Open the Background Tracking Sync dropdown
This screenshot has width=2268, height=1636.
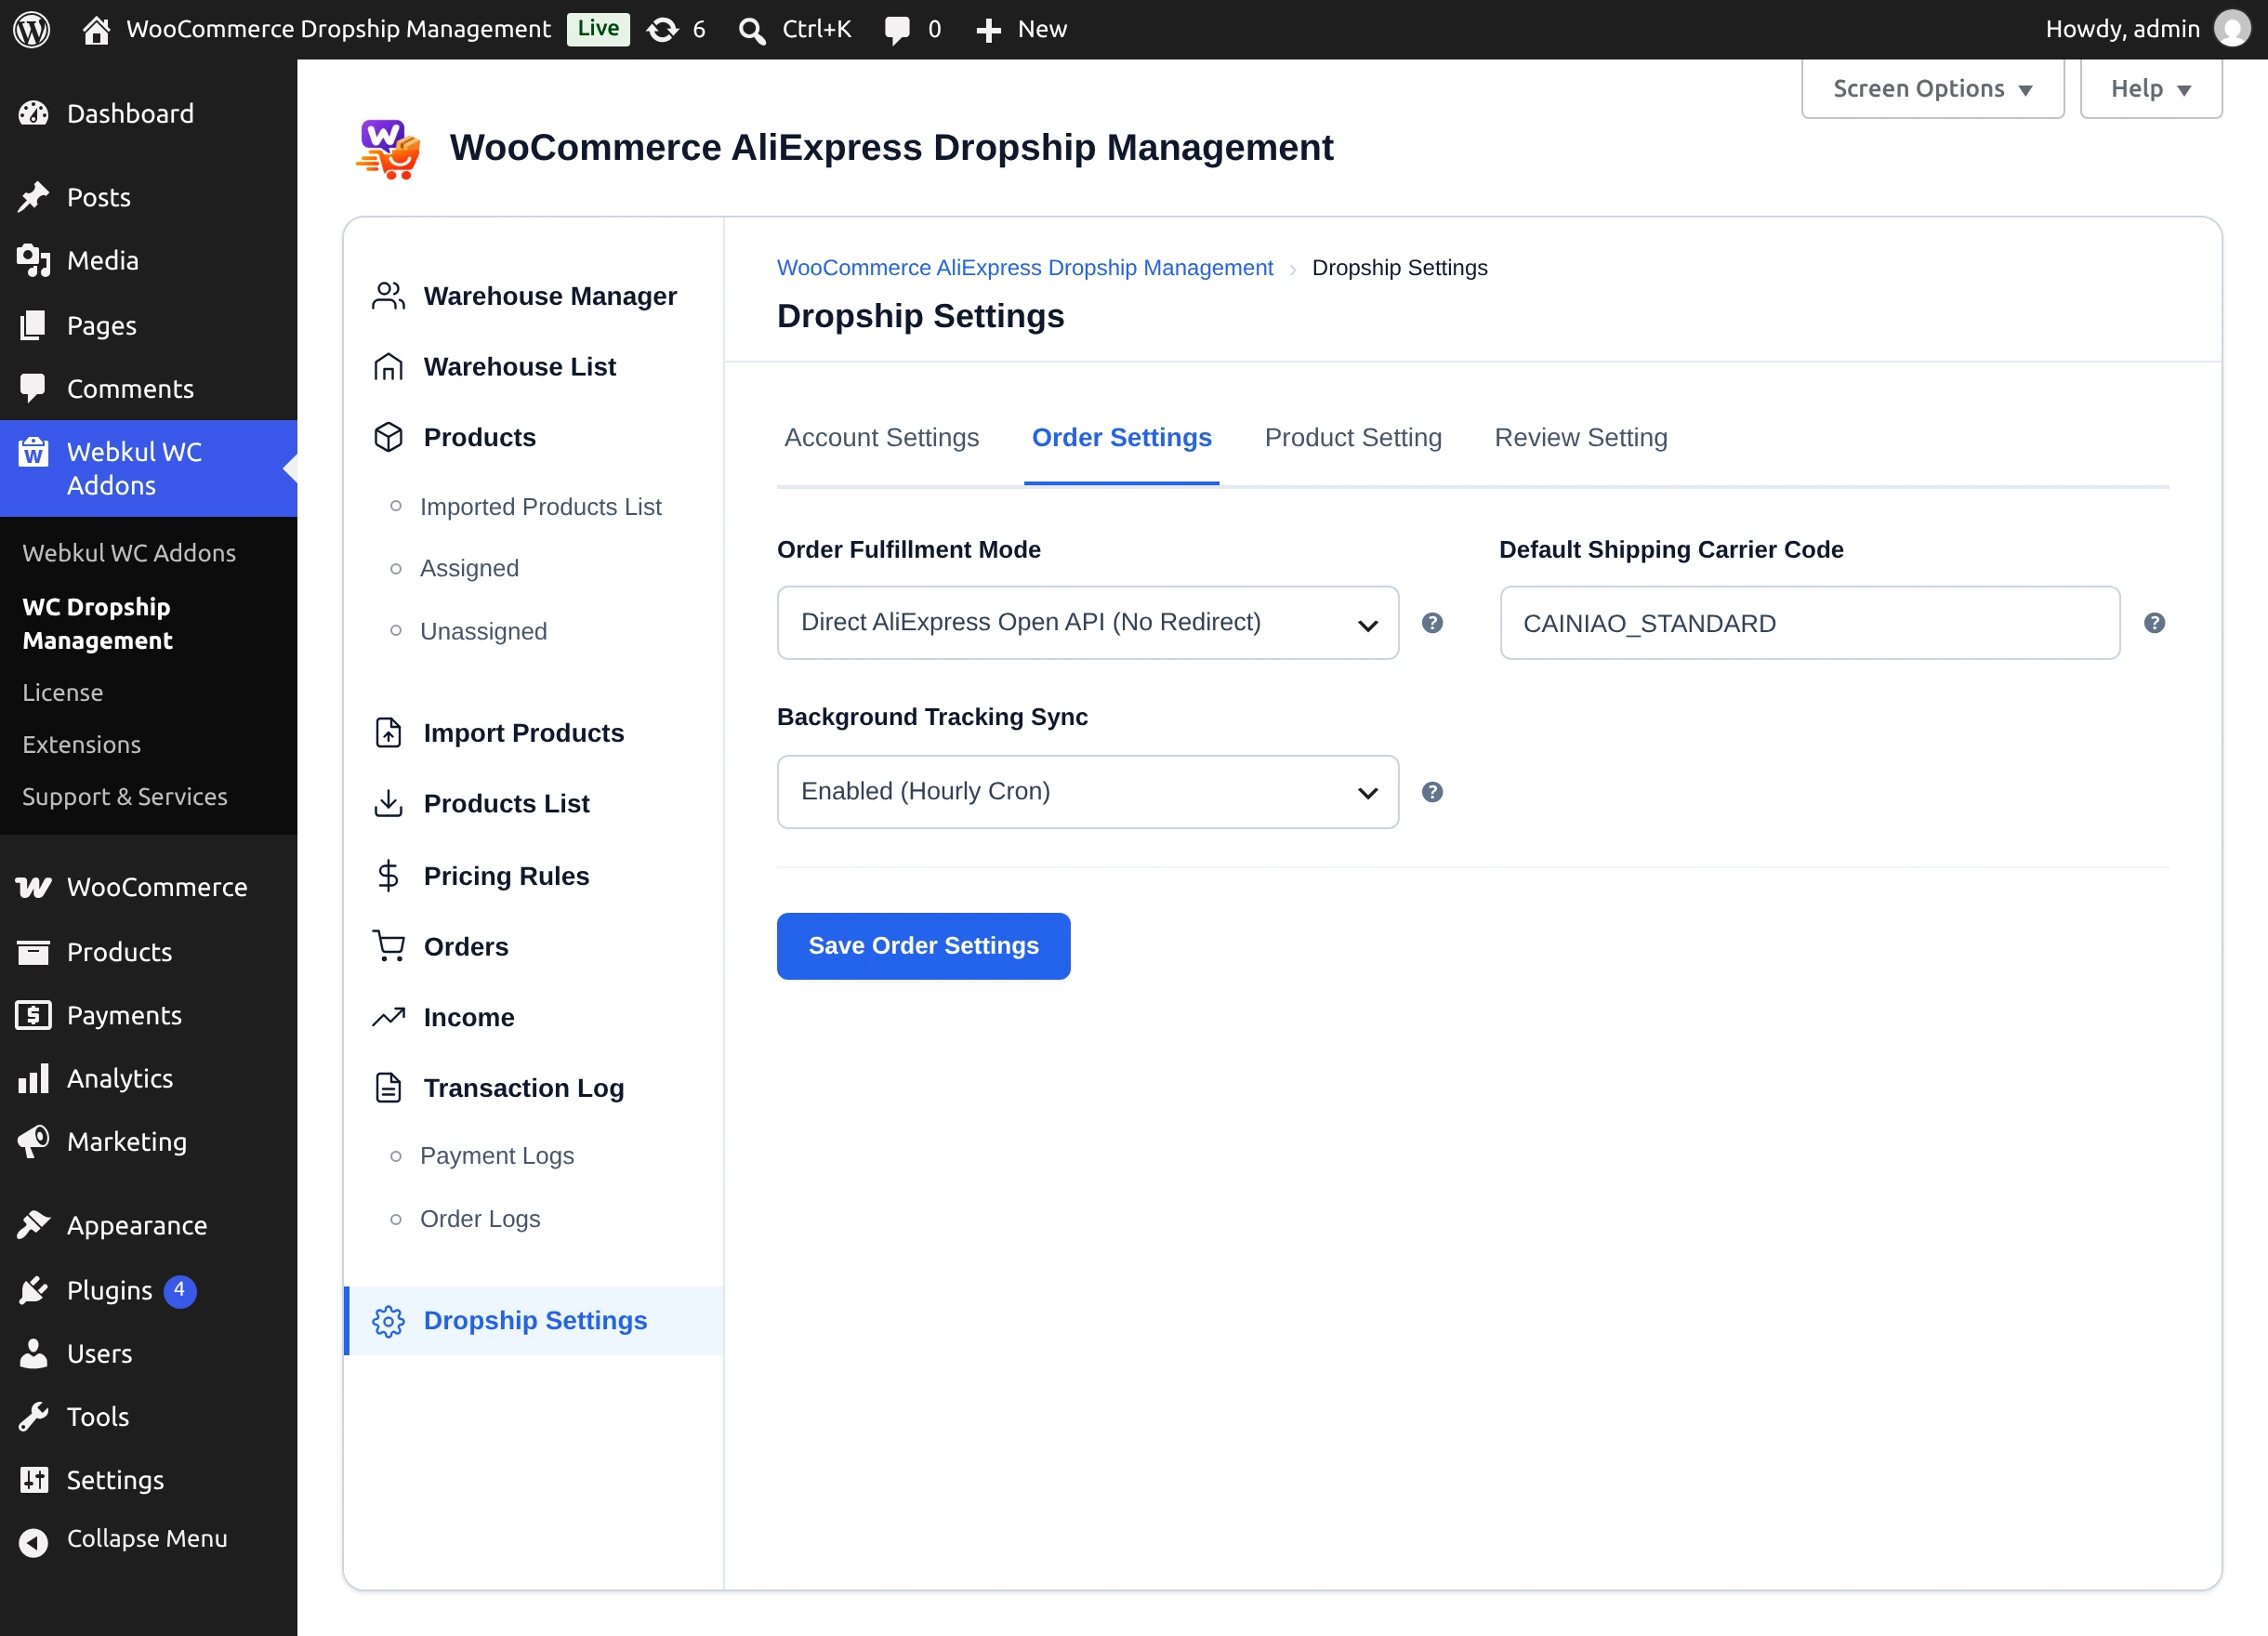click(x=1087, y=792)
